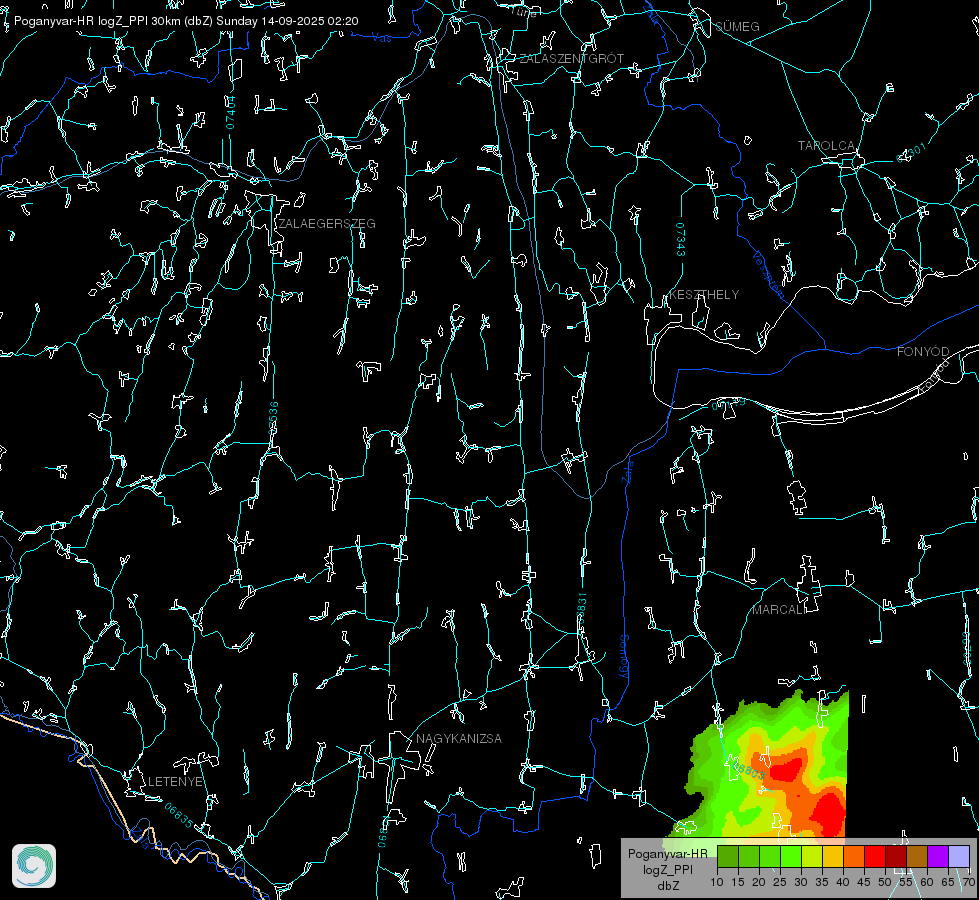Click the LETENYE city label
This screenshot has width=979, height=900.
[175, 782]
